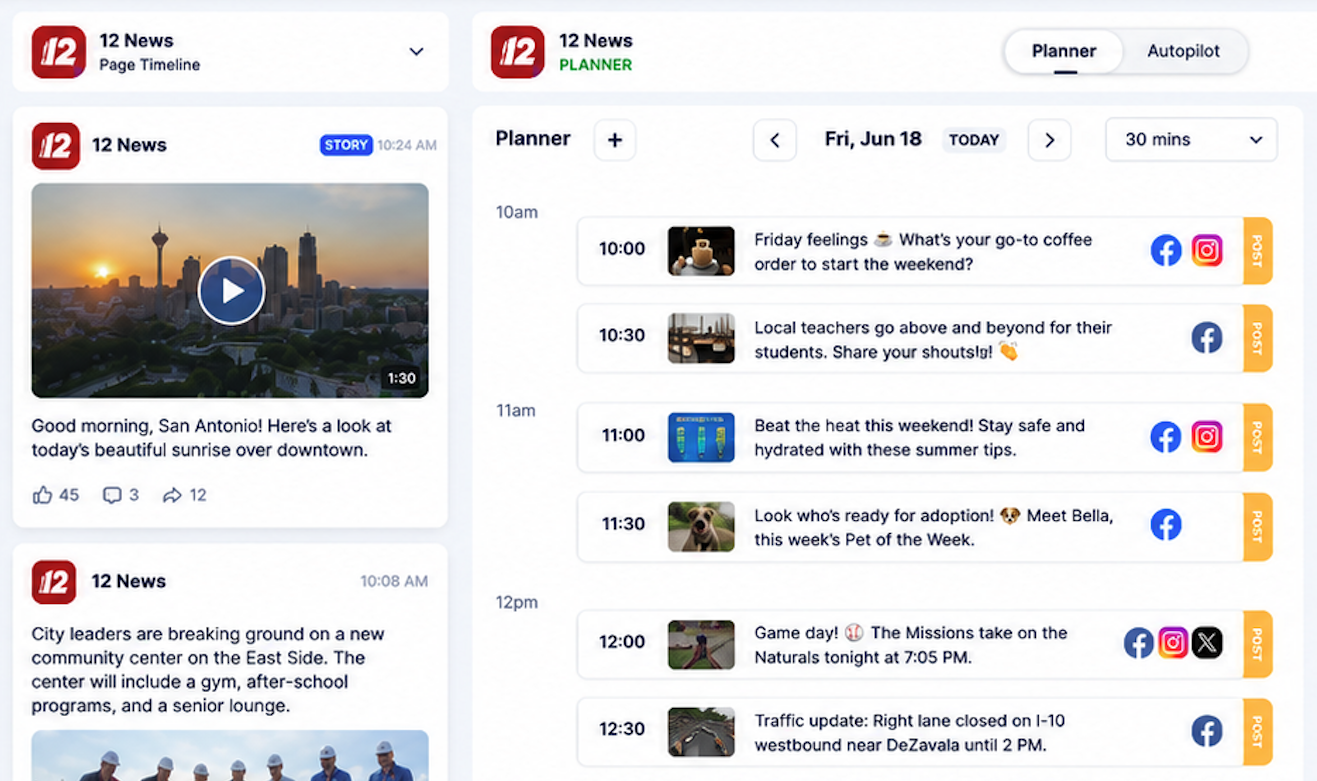The height and width of the screenshot is (781, 1317).
Task: Click the 12:30 time label
Action: 622,730
